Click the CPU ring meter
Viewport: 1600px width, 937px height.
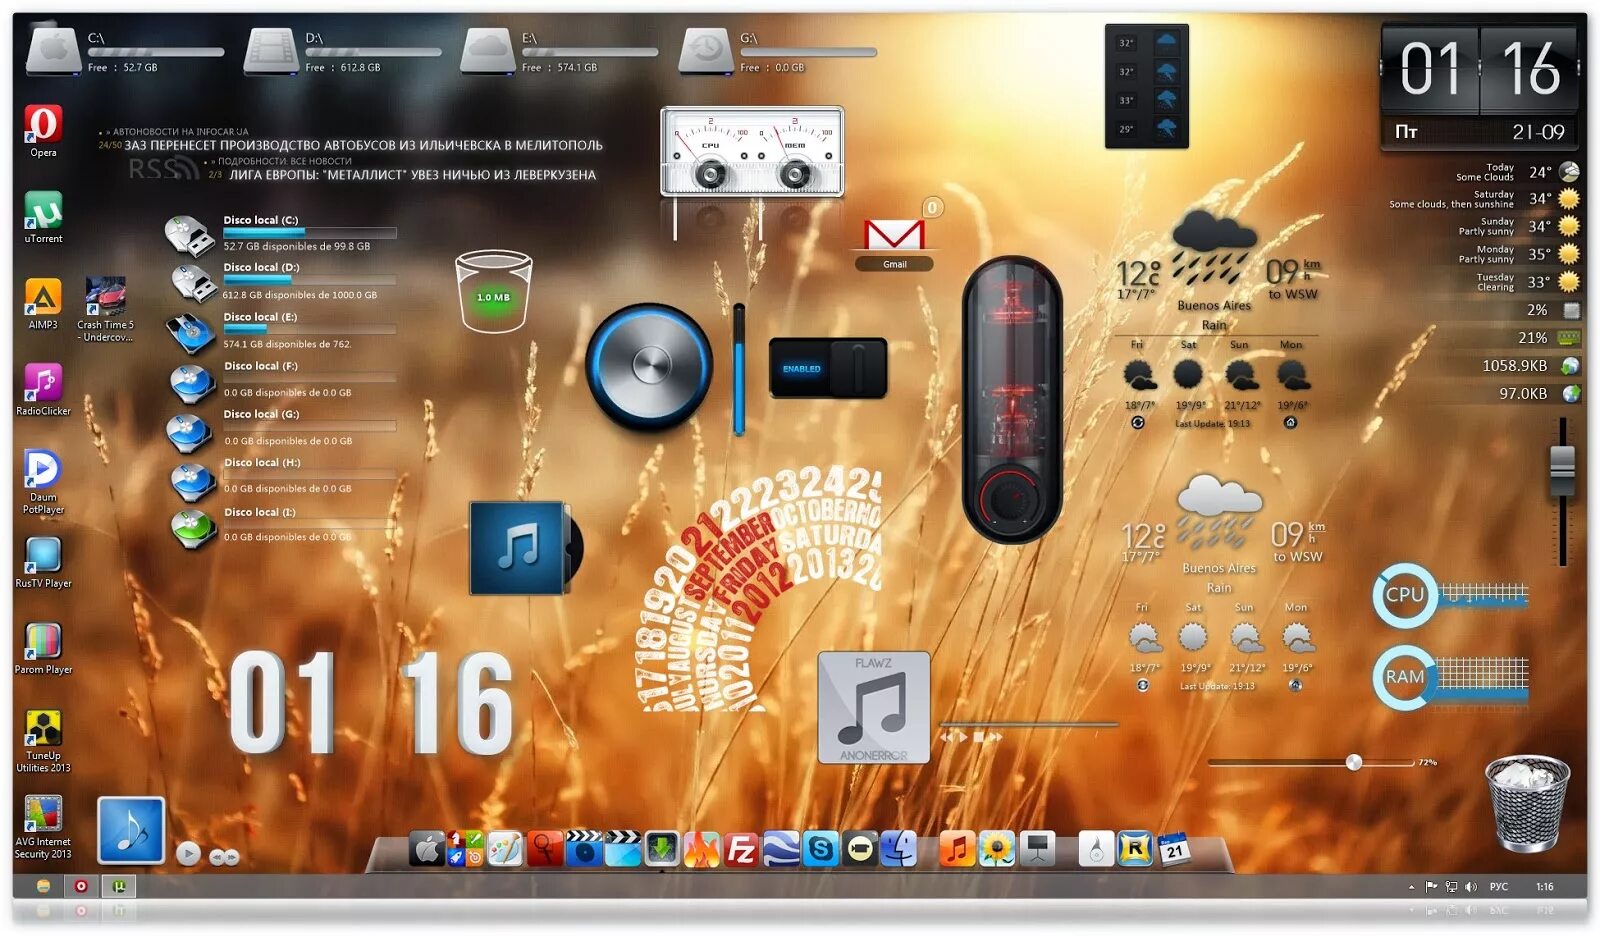1404,595
